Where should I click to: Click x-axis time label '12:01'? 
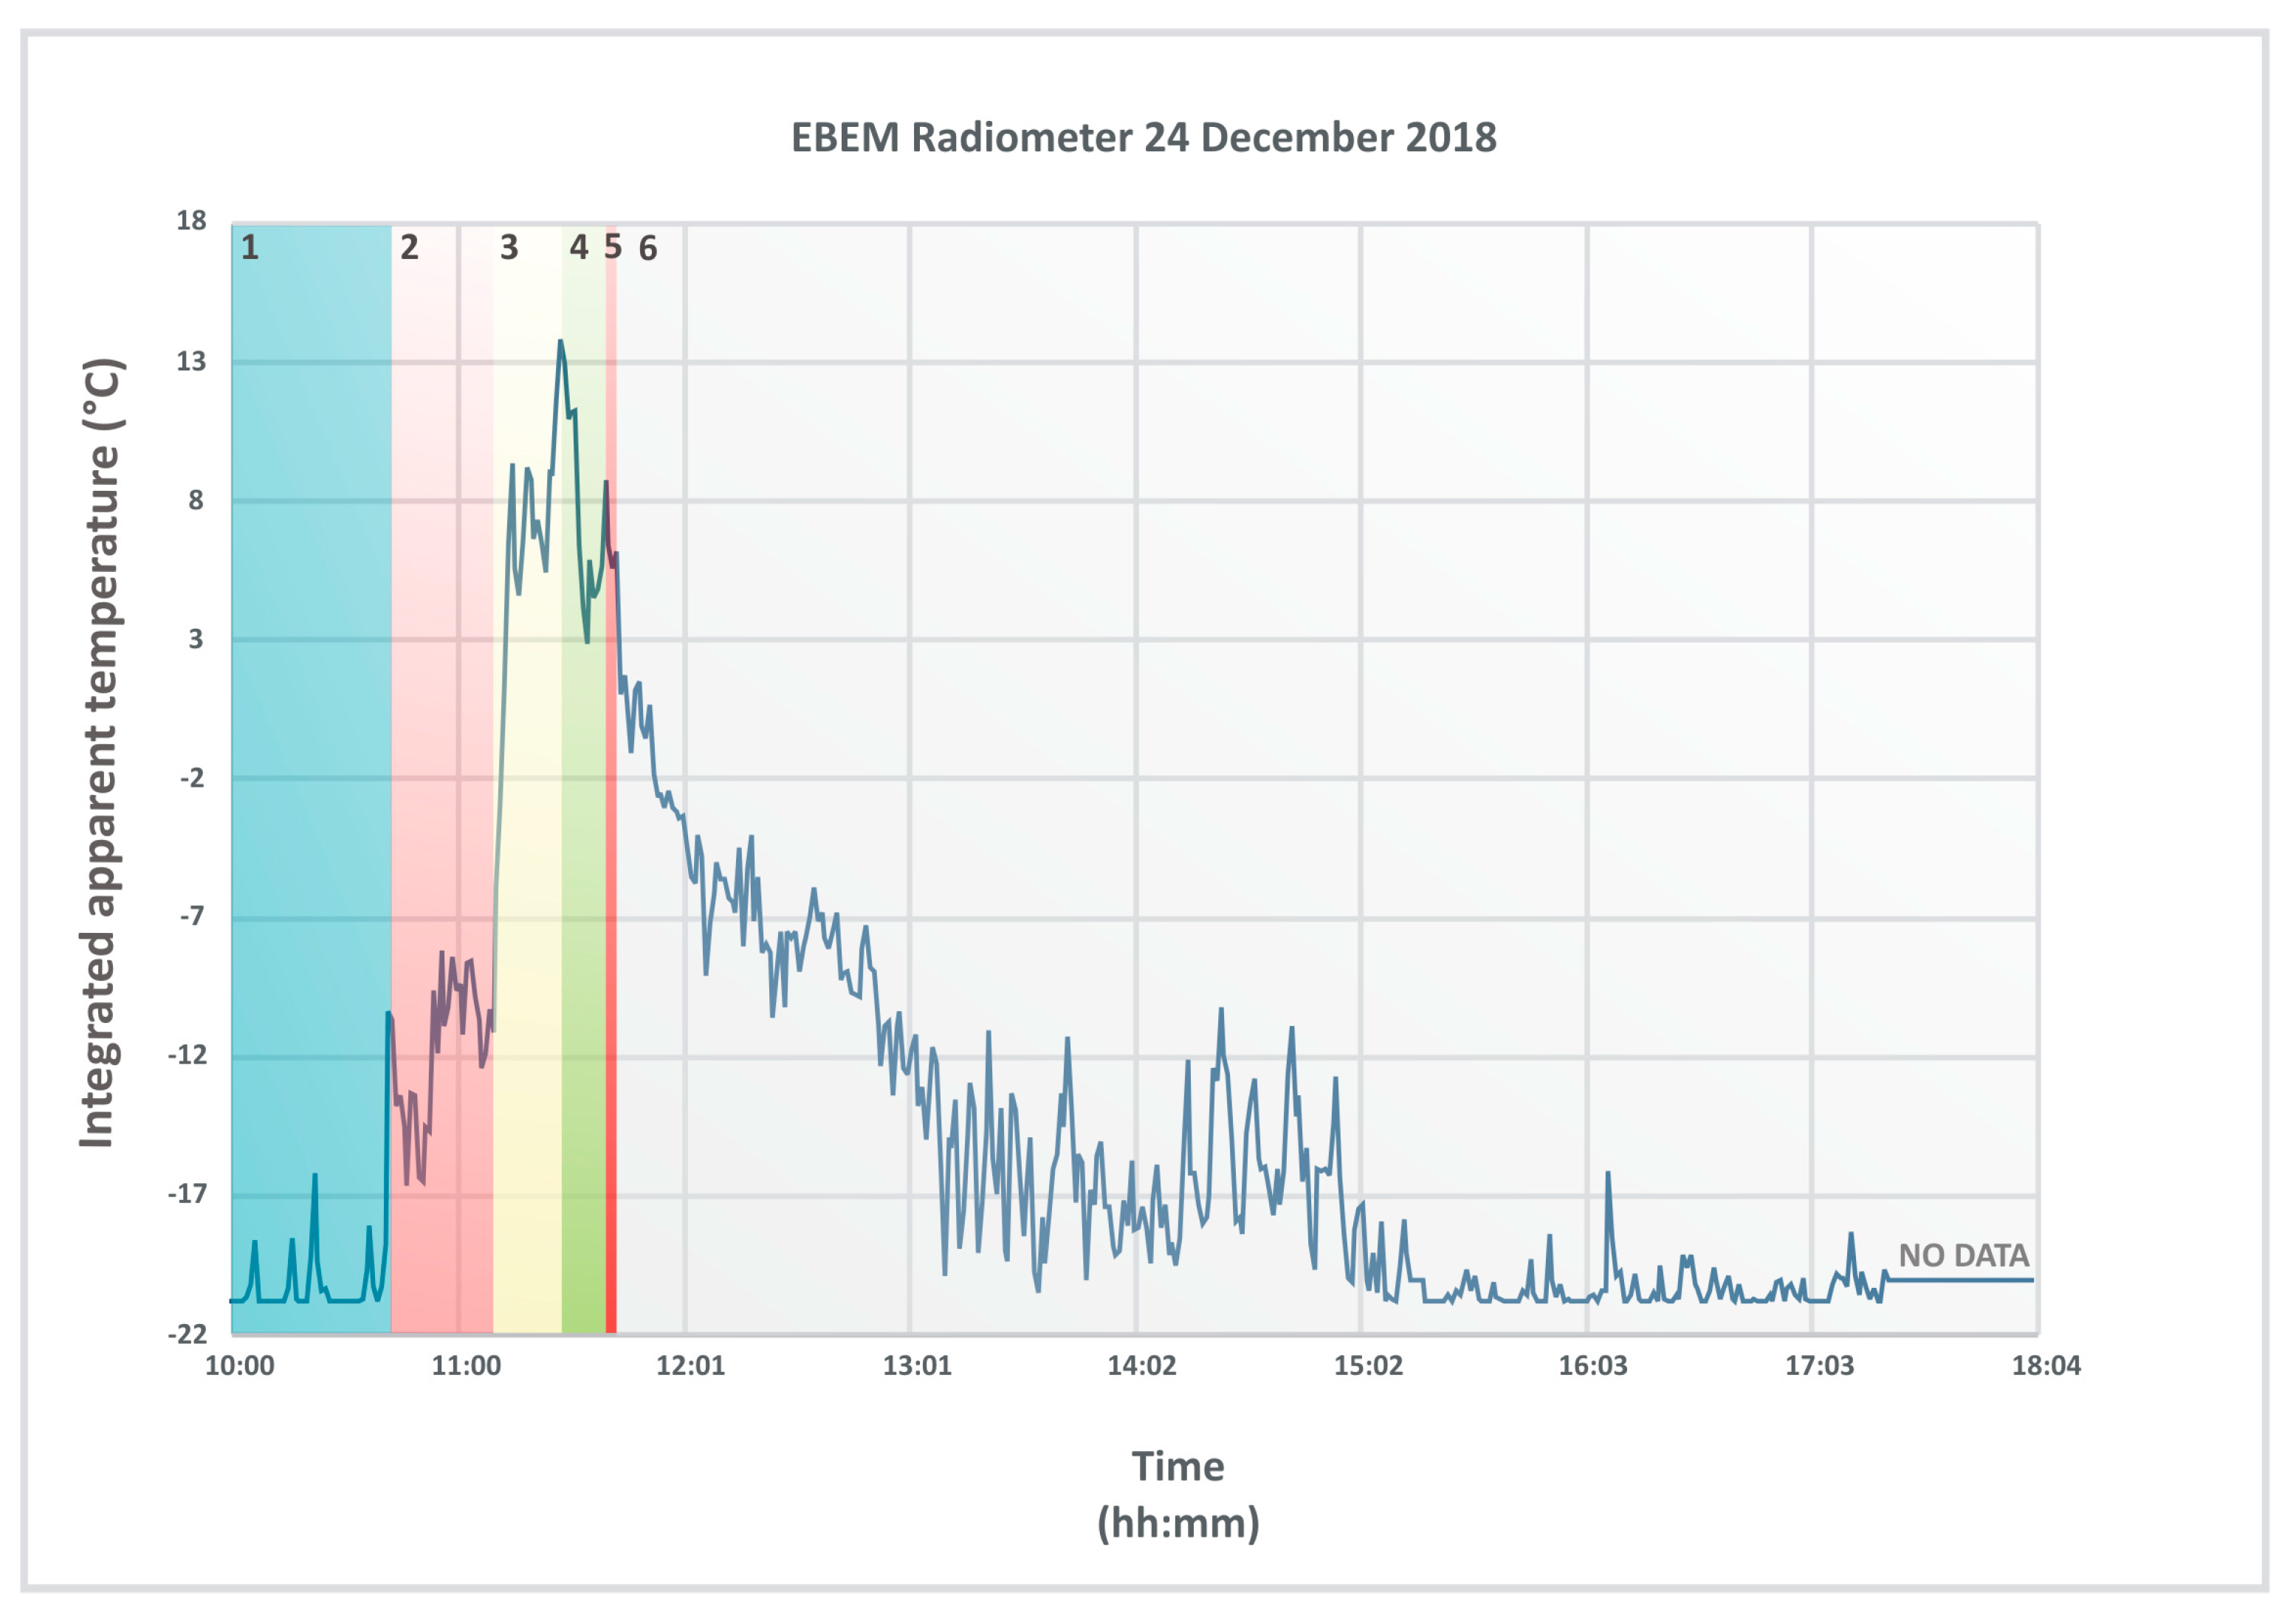[x=690, y=1366]
